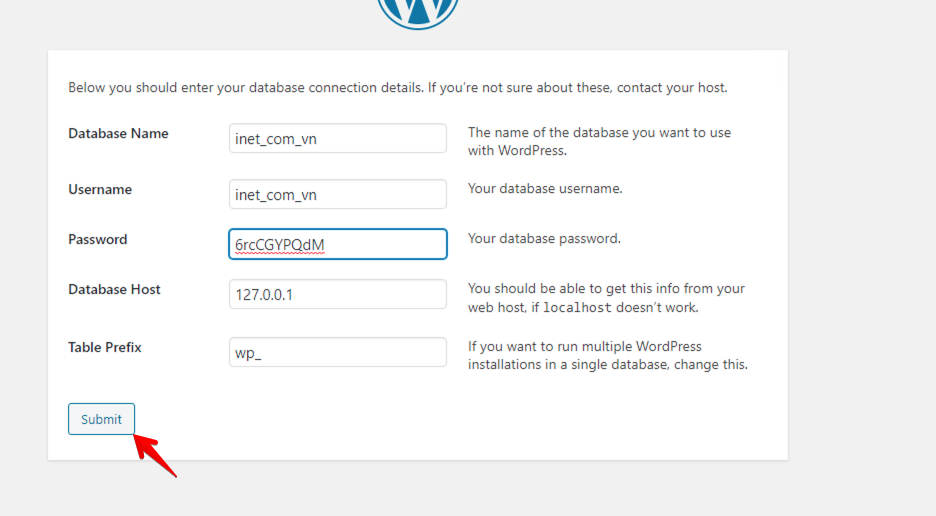Click the intro paragraph about database connection details

(398, 88)
